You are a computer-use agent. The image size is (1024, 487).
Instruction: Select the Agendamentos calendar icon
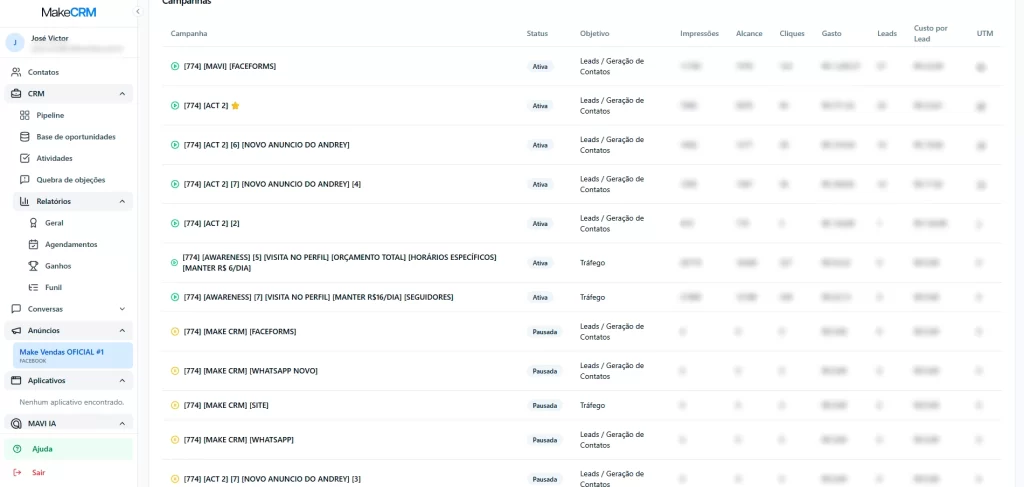point(33,244)
